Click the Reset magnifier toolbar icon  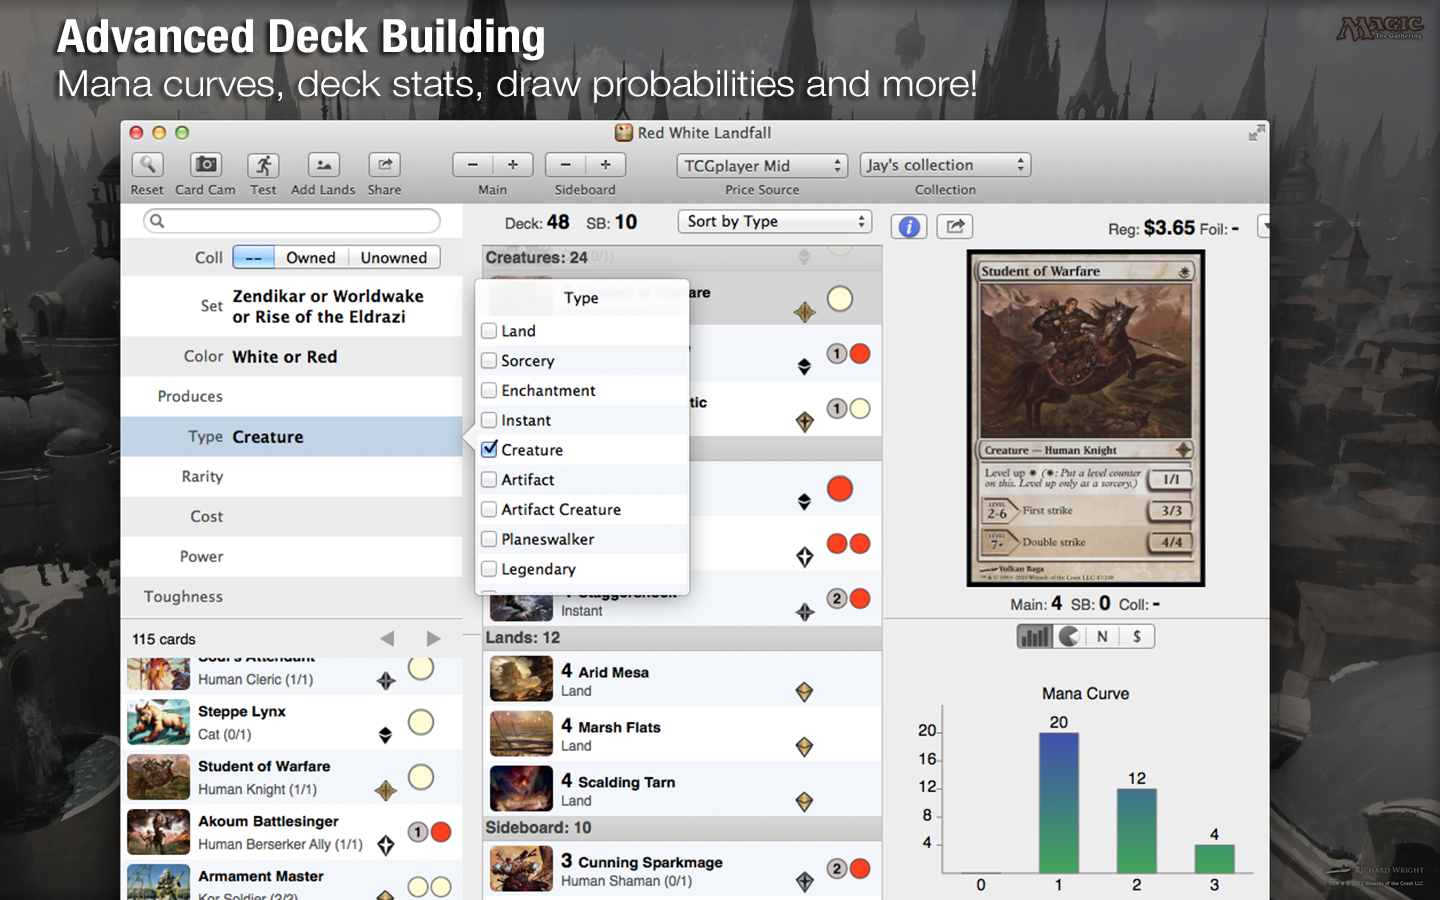pos(147,165)
